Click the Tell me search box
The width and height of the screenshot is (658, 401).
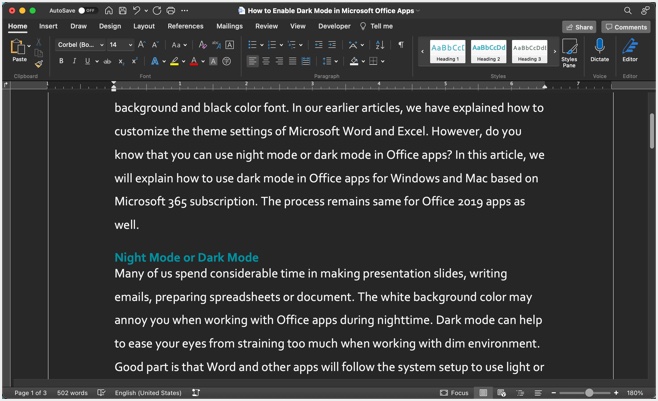coord(376,26)
